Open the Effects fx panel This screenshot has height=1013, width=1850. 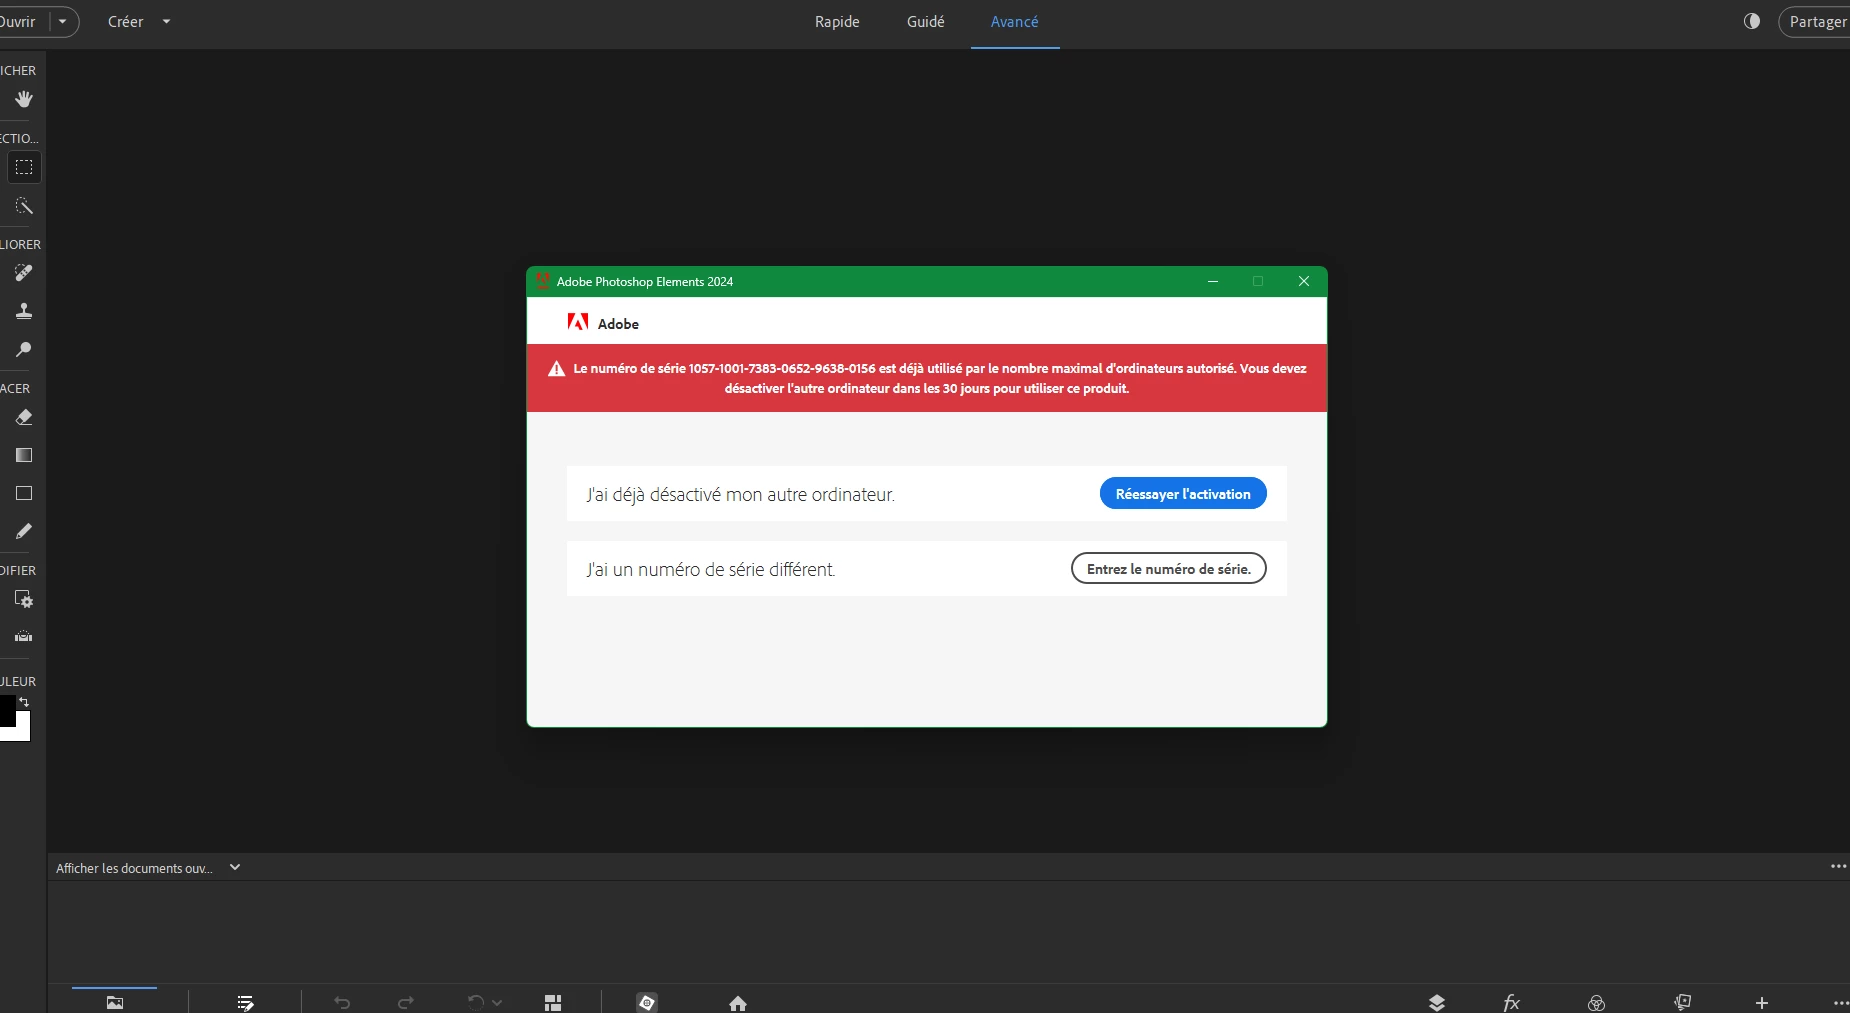coord(1512,1002)
